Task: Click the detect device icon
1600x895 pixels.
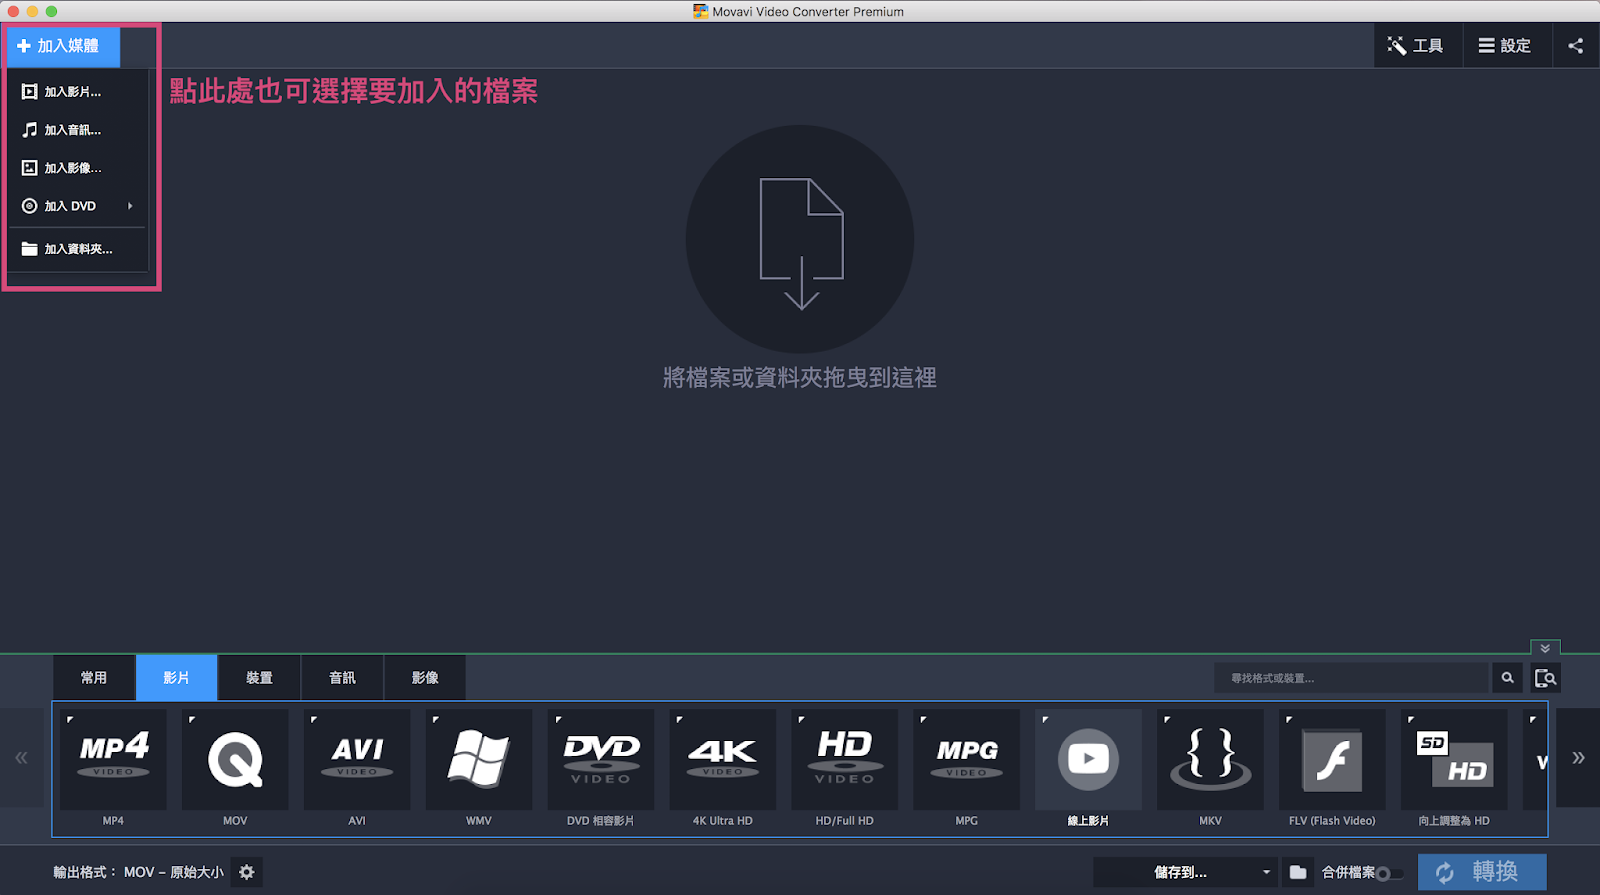Action: [1545, 678]
